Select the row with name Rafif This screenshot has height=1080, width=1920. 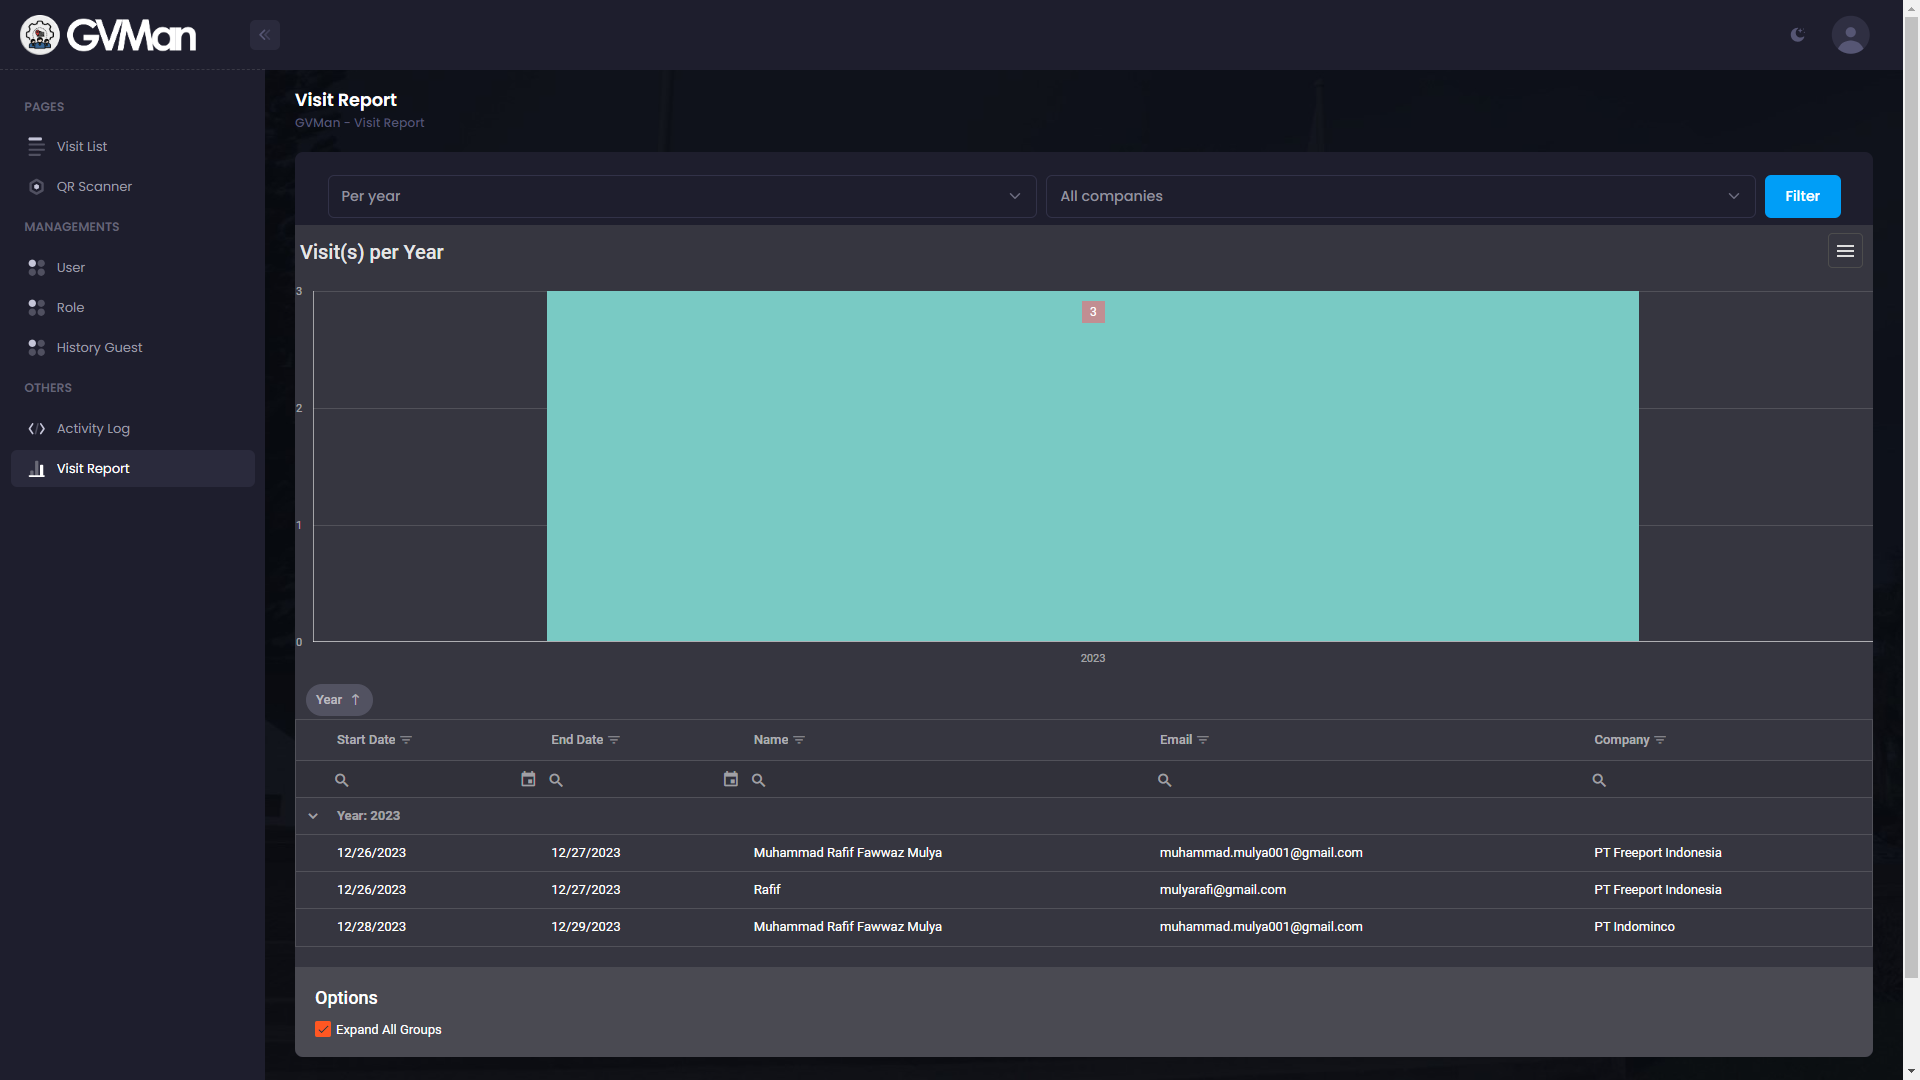tap(1084, 890)
